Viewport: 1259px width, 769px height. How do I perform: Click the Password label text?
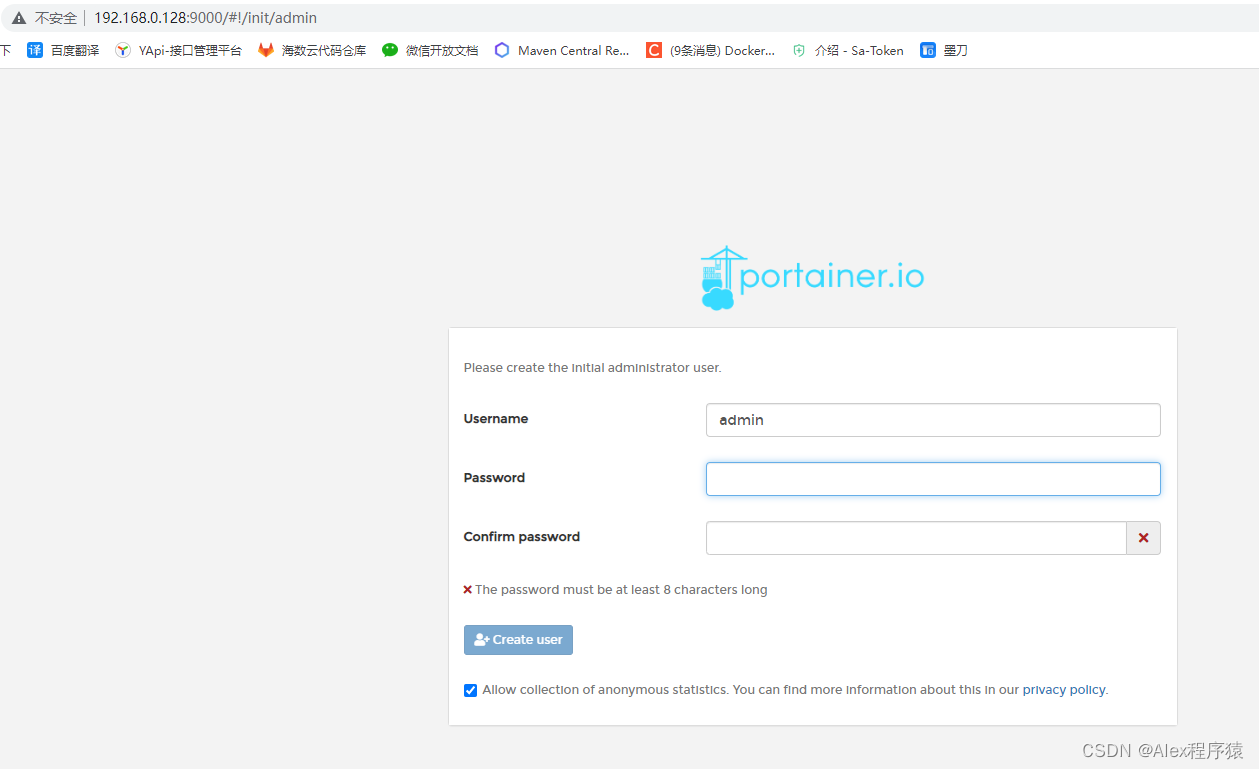[x=494, y=478]
